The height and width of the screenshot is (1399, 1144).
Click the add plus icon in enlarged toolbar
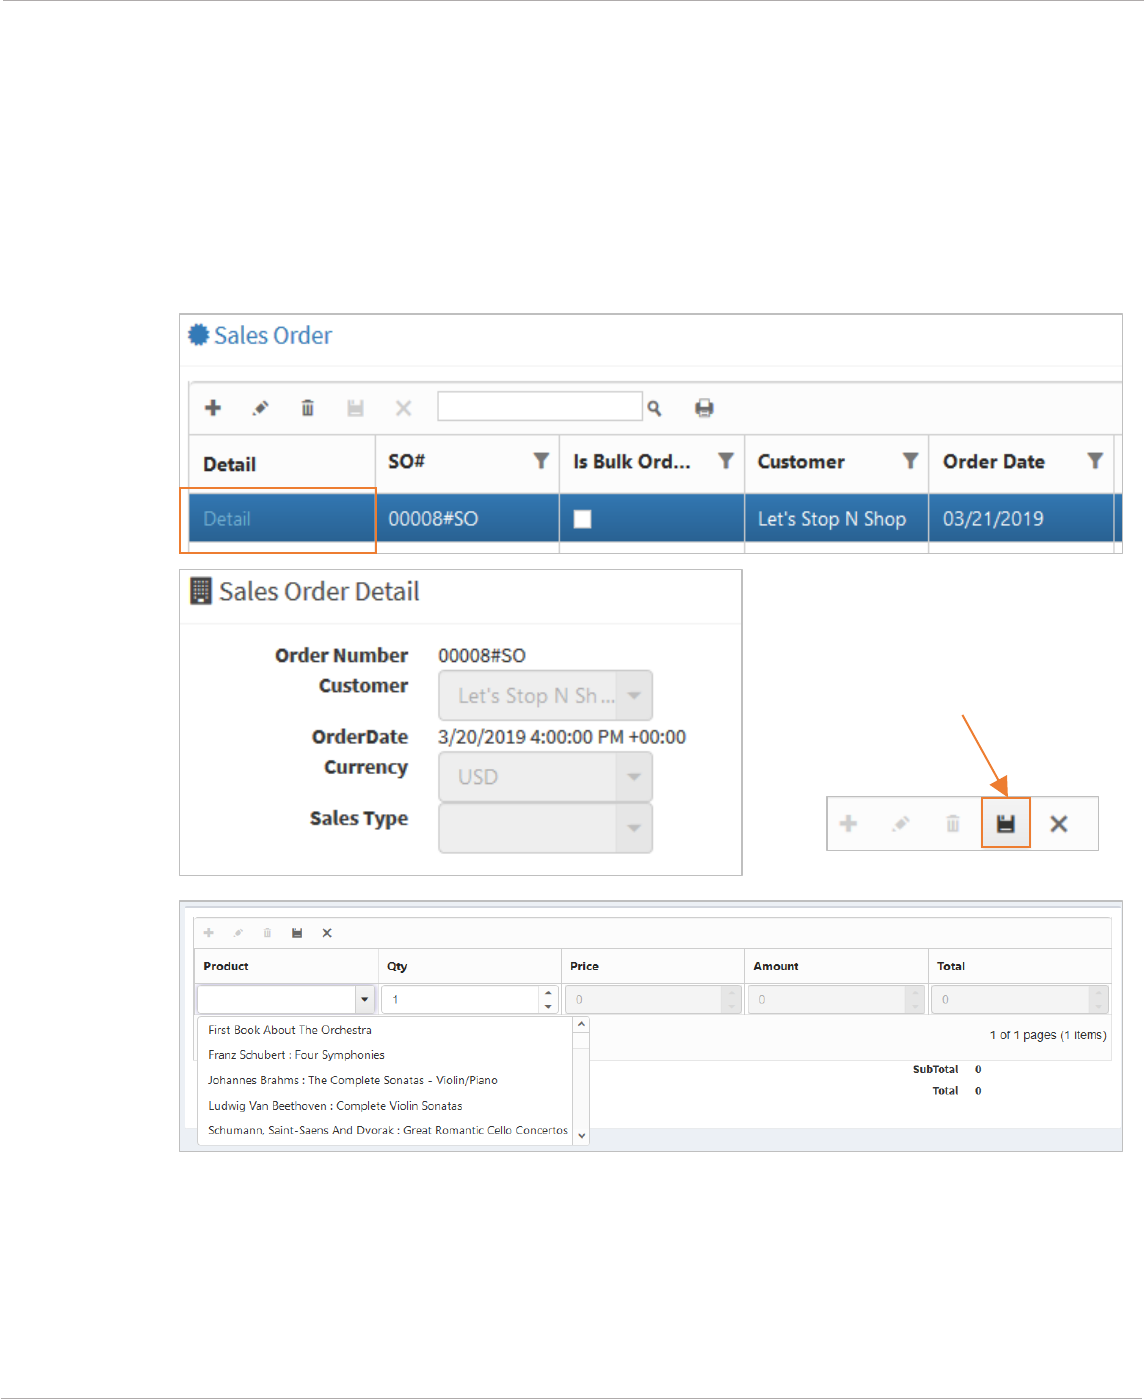848,824
